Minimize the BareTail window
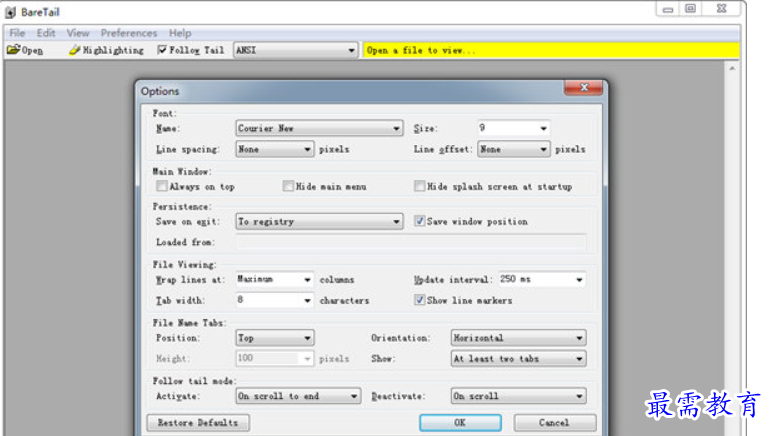769x436 pixels. [667, 9]
